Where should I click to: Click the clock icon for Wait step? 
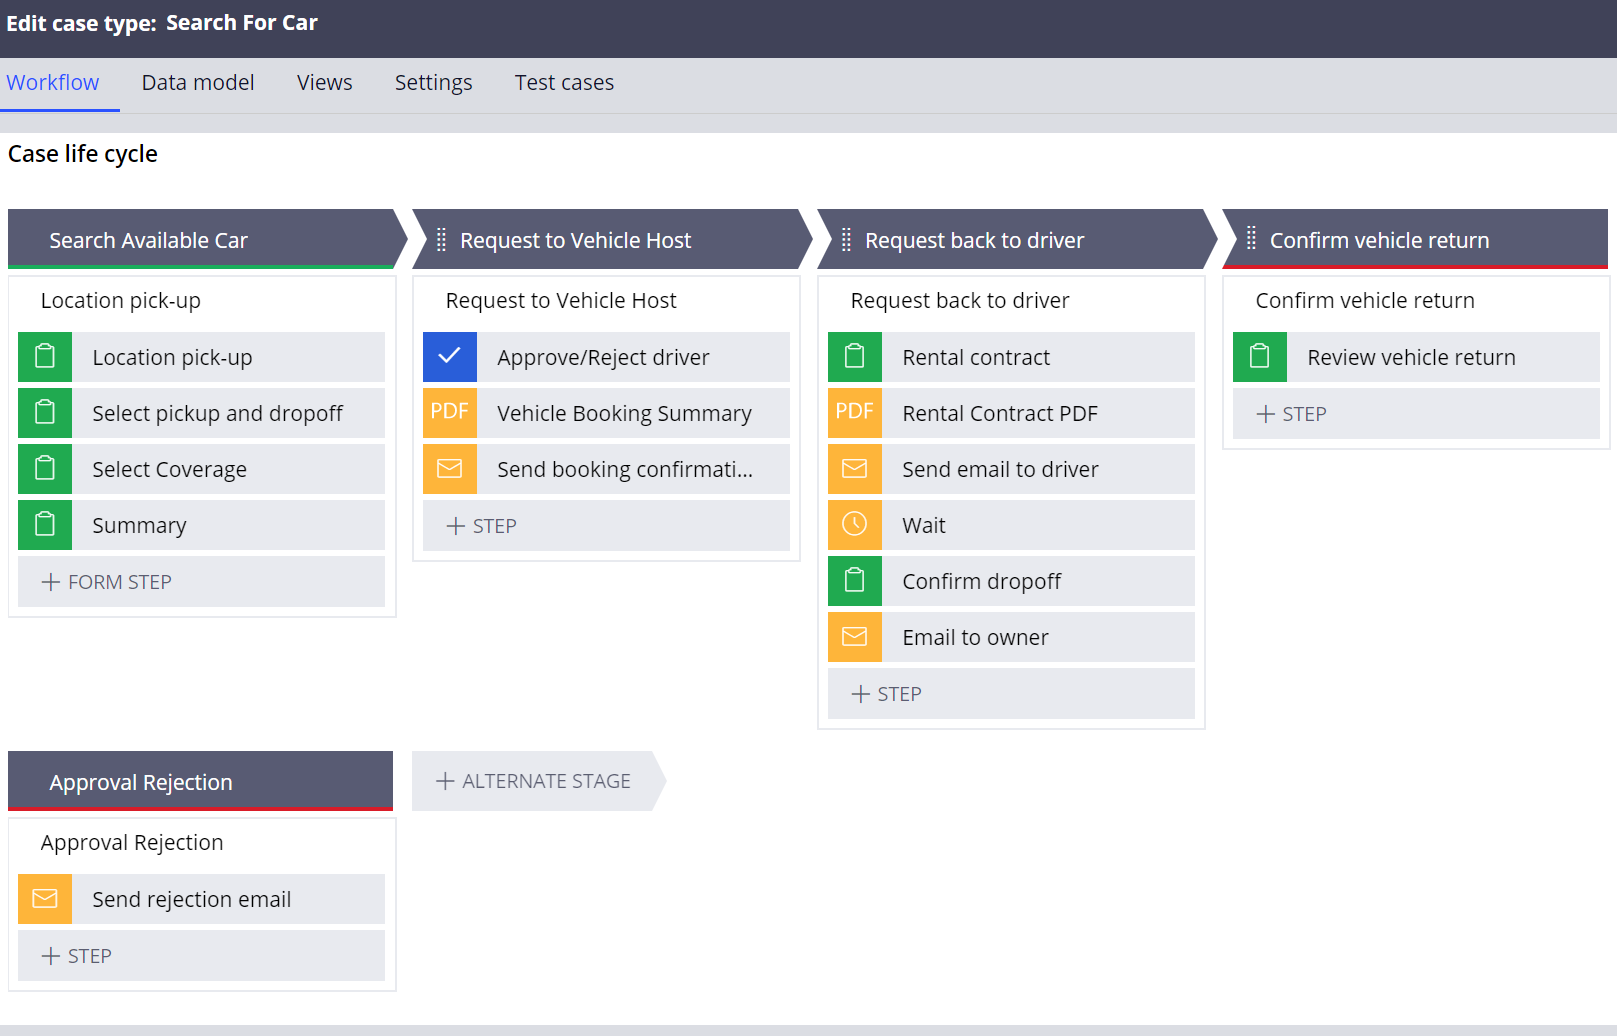[x=855, y=525]
